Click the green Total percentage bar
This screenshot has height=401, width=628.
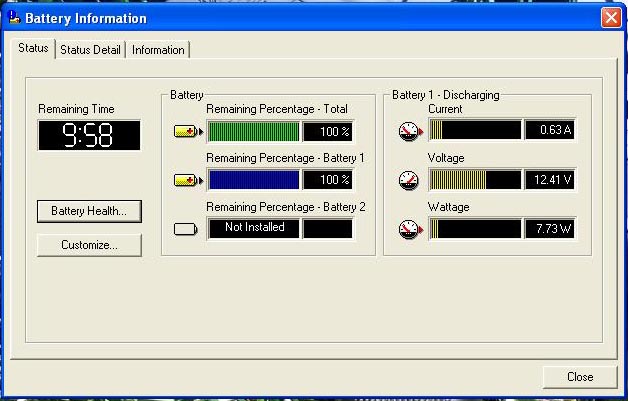click(x=254, y=131)
